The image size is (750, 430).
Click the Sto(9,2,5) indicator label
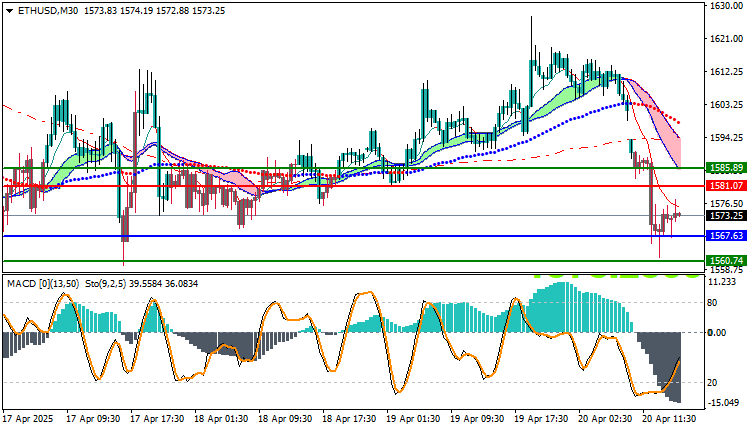point(106,284)
